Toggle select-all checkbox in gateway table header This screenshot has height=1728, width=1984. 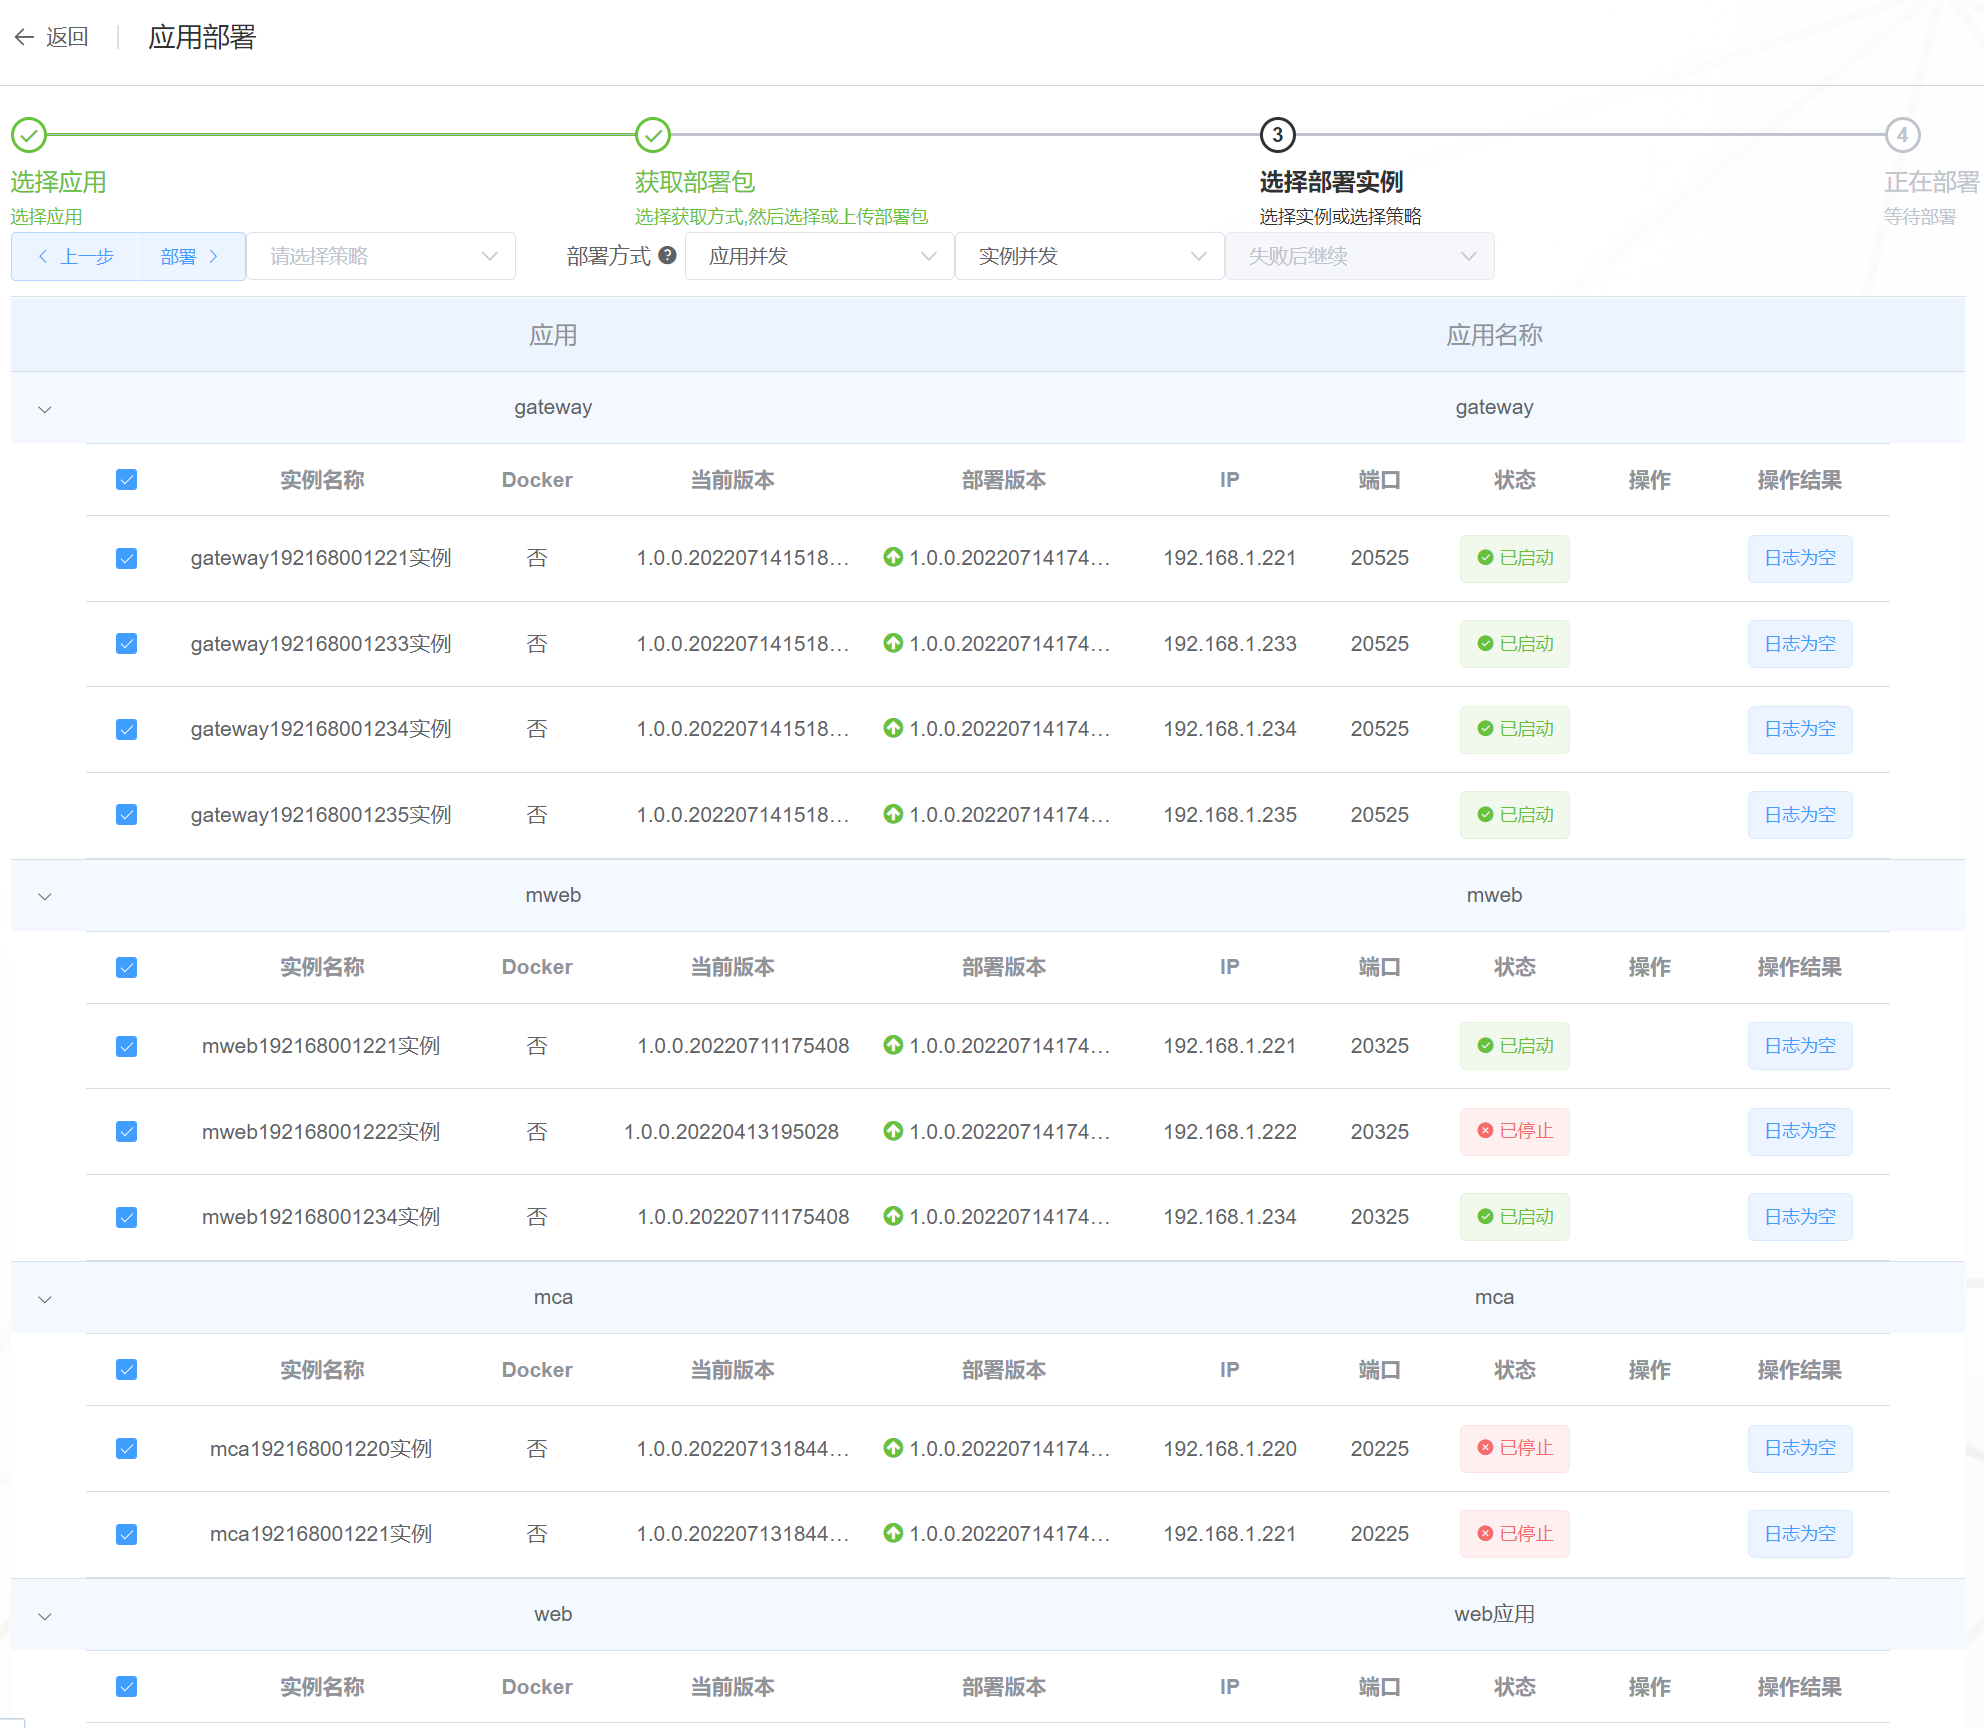coord(126,480)
